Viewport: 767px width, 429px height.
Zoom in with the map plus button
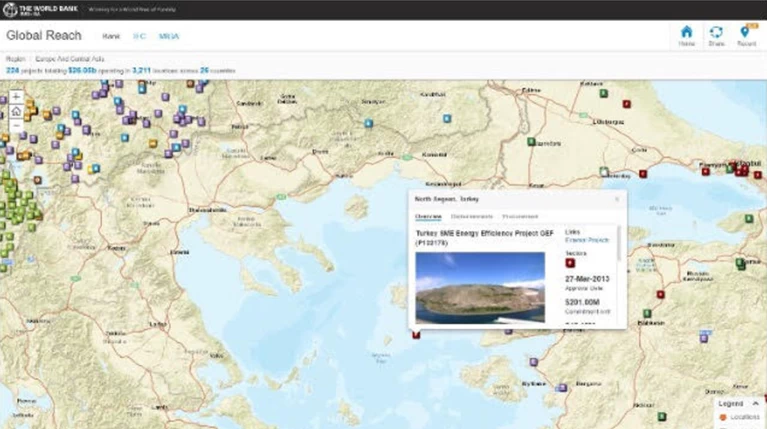pos(16,96)
